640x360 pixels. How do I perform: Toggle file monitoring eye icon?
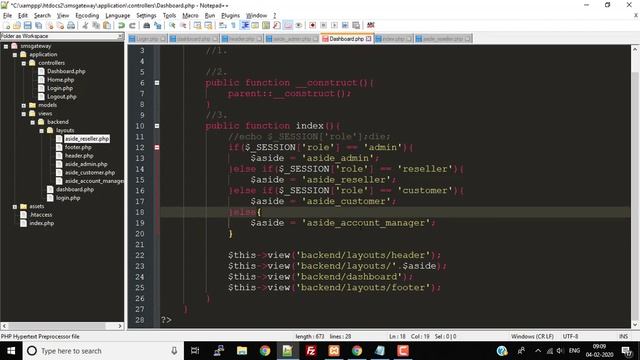pyautogui.click(x=299, y=25)
